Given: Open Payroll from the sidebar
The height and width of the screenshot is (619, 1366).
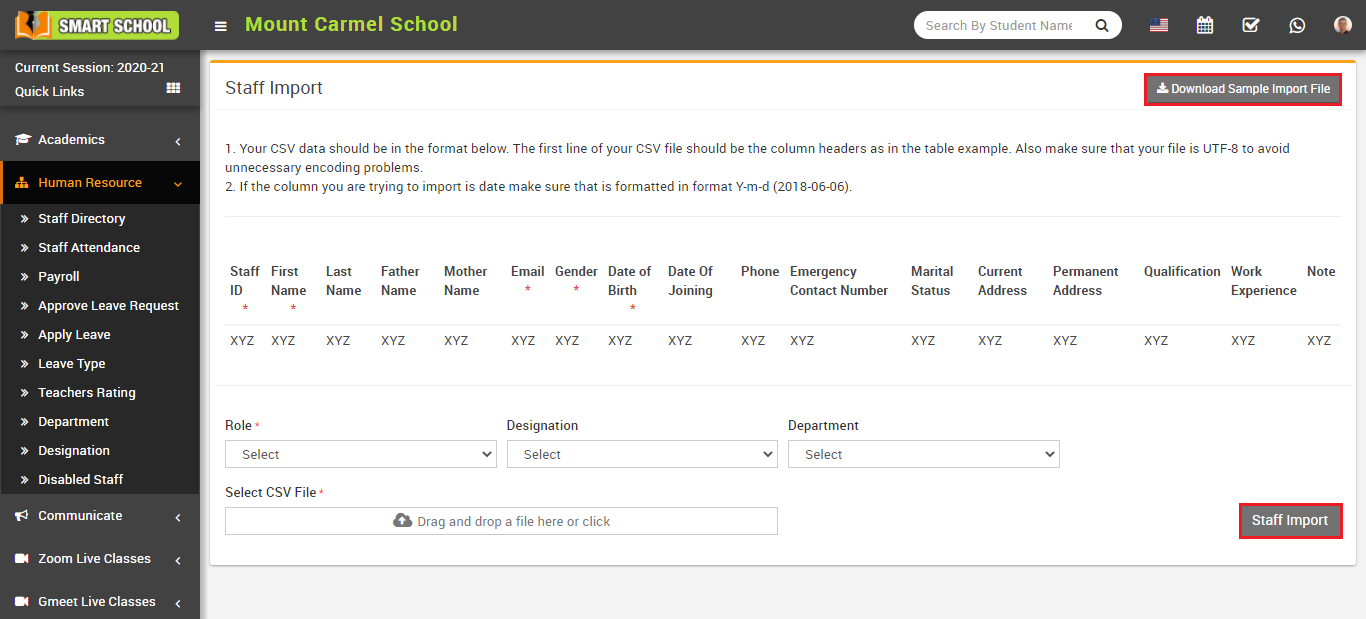Looking at the screenshot, I should click(59, 277).
